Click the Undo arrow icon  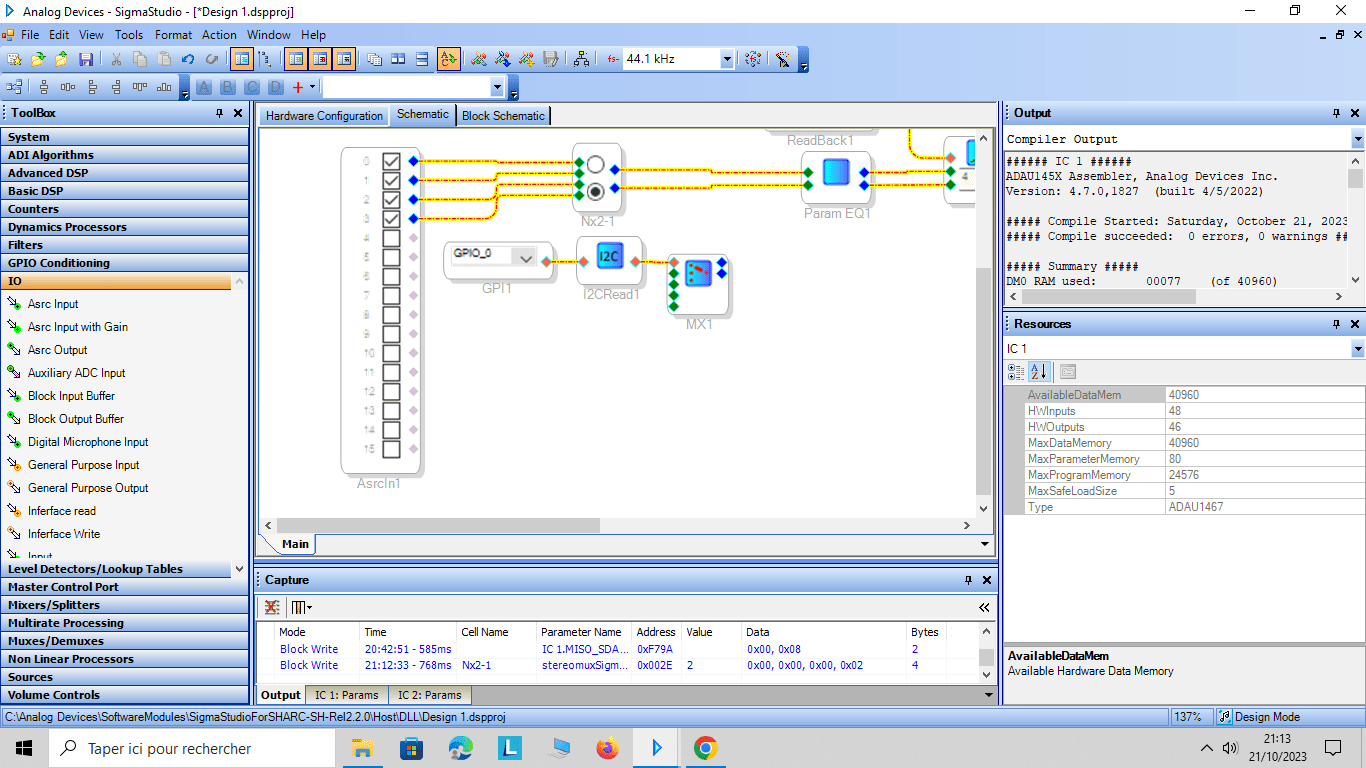(188, 59)
